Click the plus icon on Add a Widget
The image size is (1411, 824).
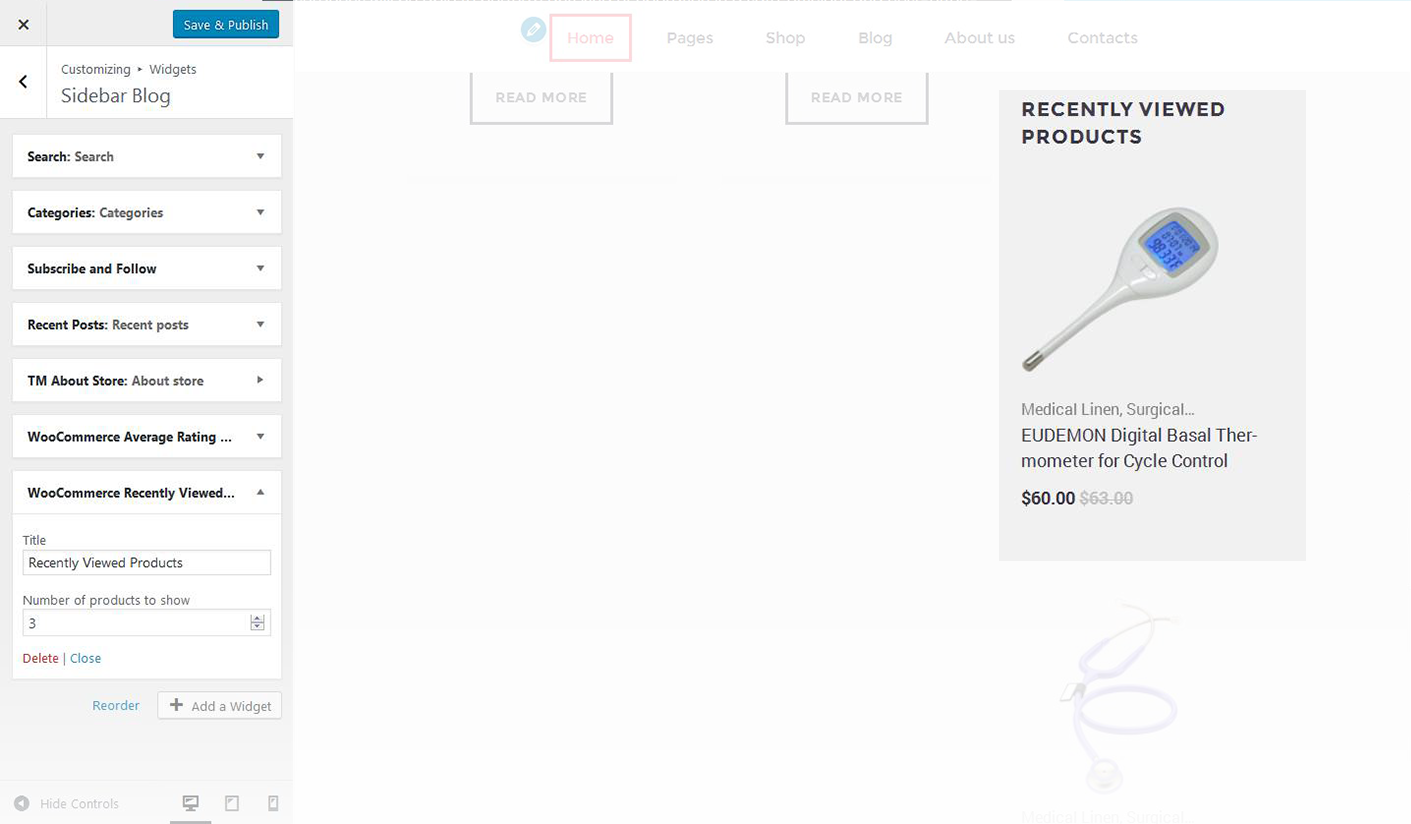click(176, 705)
